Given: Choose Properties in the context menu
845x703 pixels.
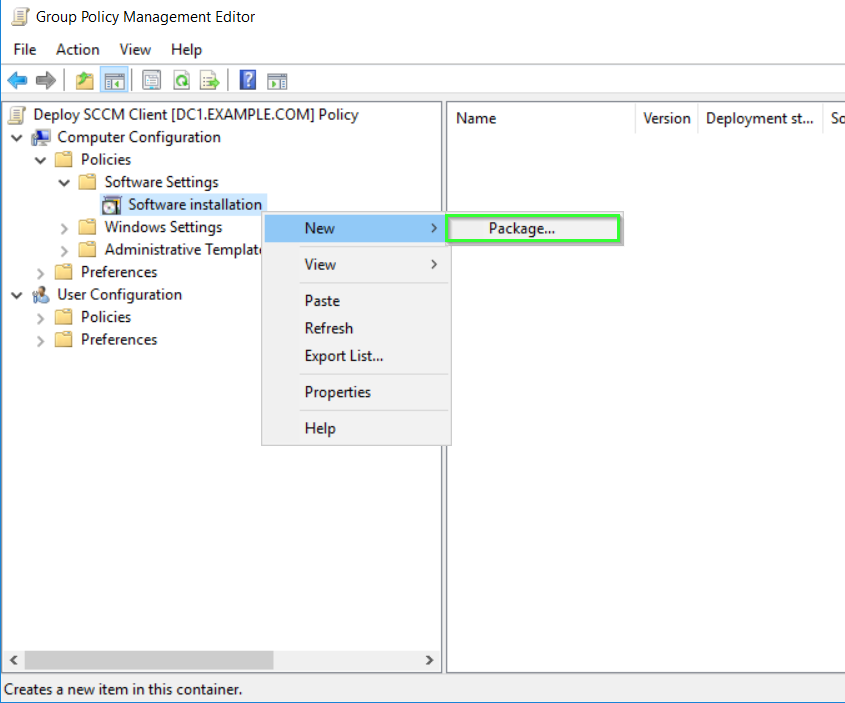Looking at the screenshot, I should coord(337,392).
